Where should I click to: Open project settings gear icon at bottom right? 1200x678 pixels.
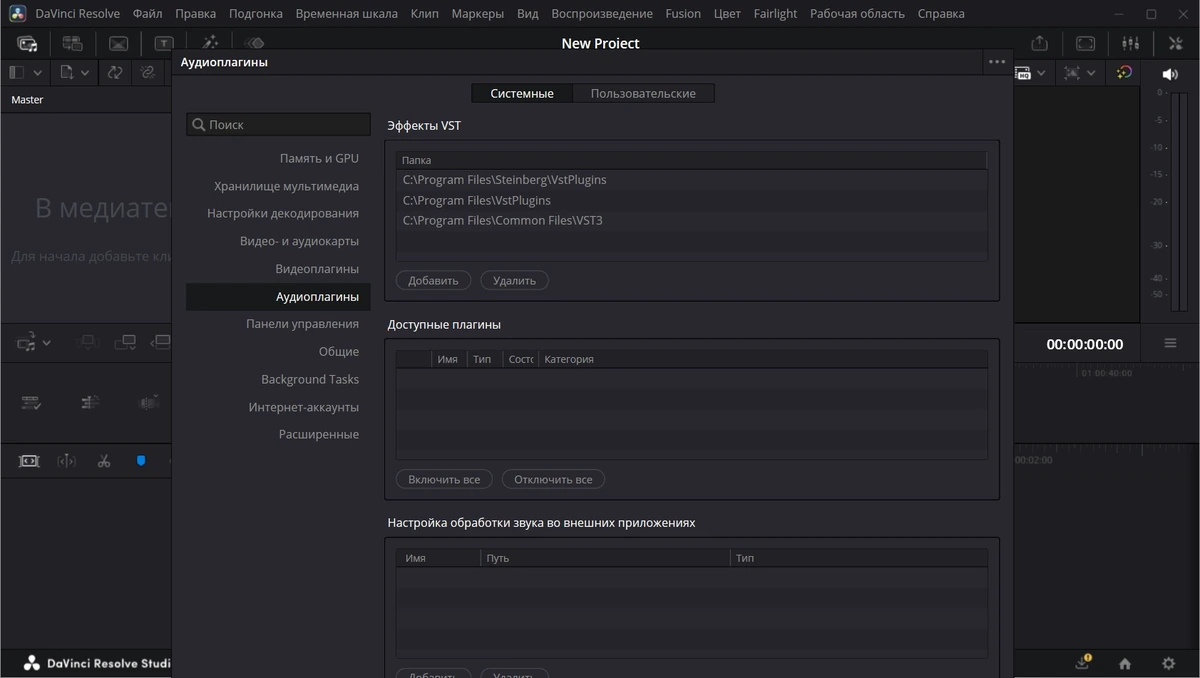point(1168,663)
